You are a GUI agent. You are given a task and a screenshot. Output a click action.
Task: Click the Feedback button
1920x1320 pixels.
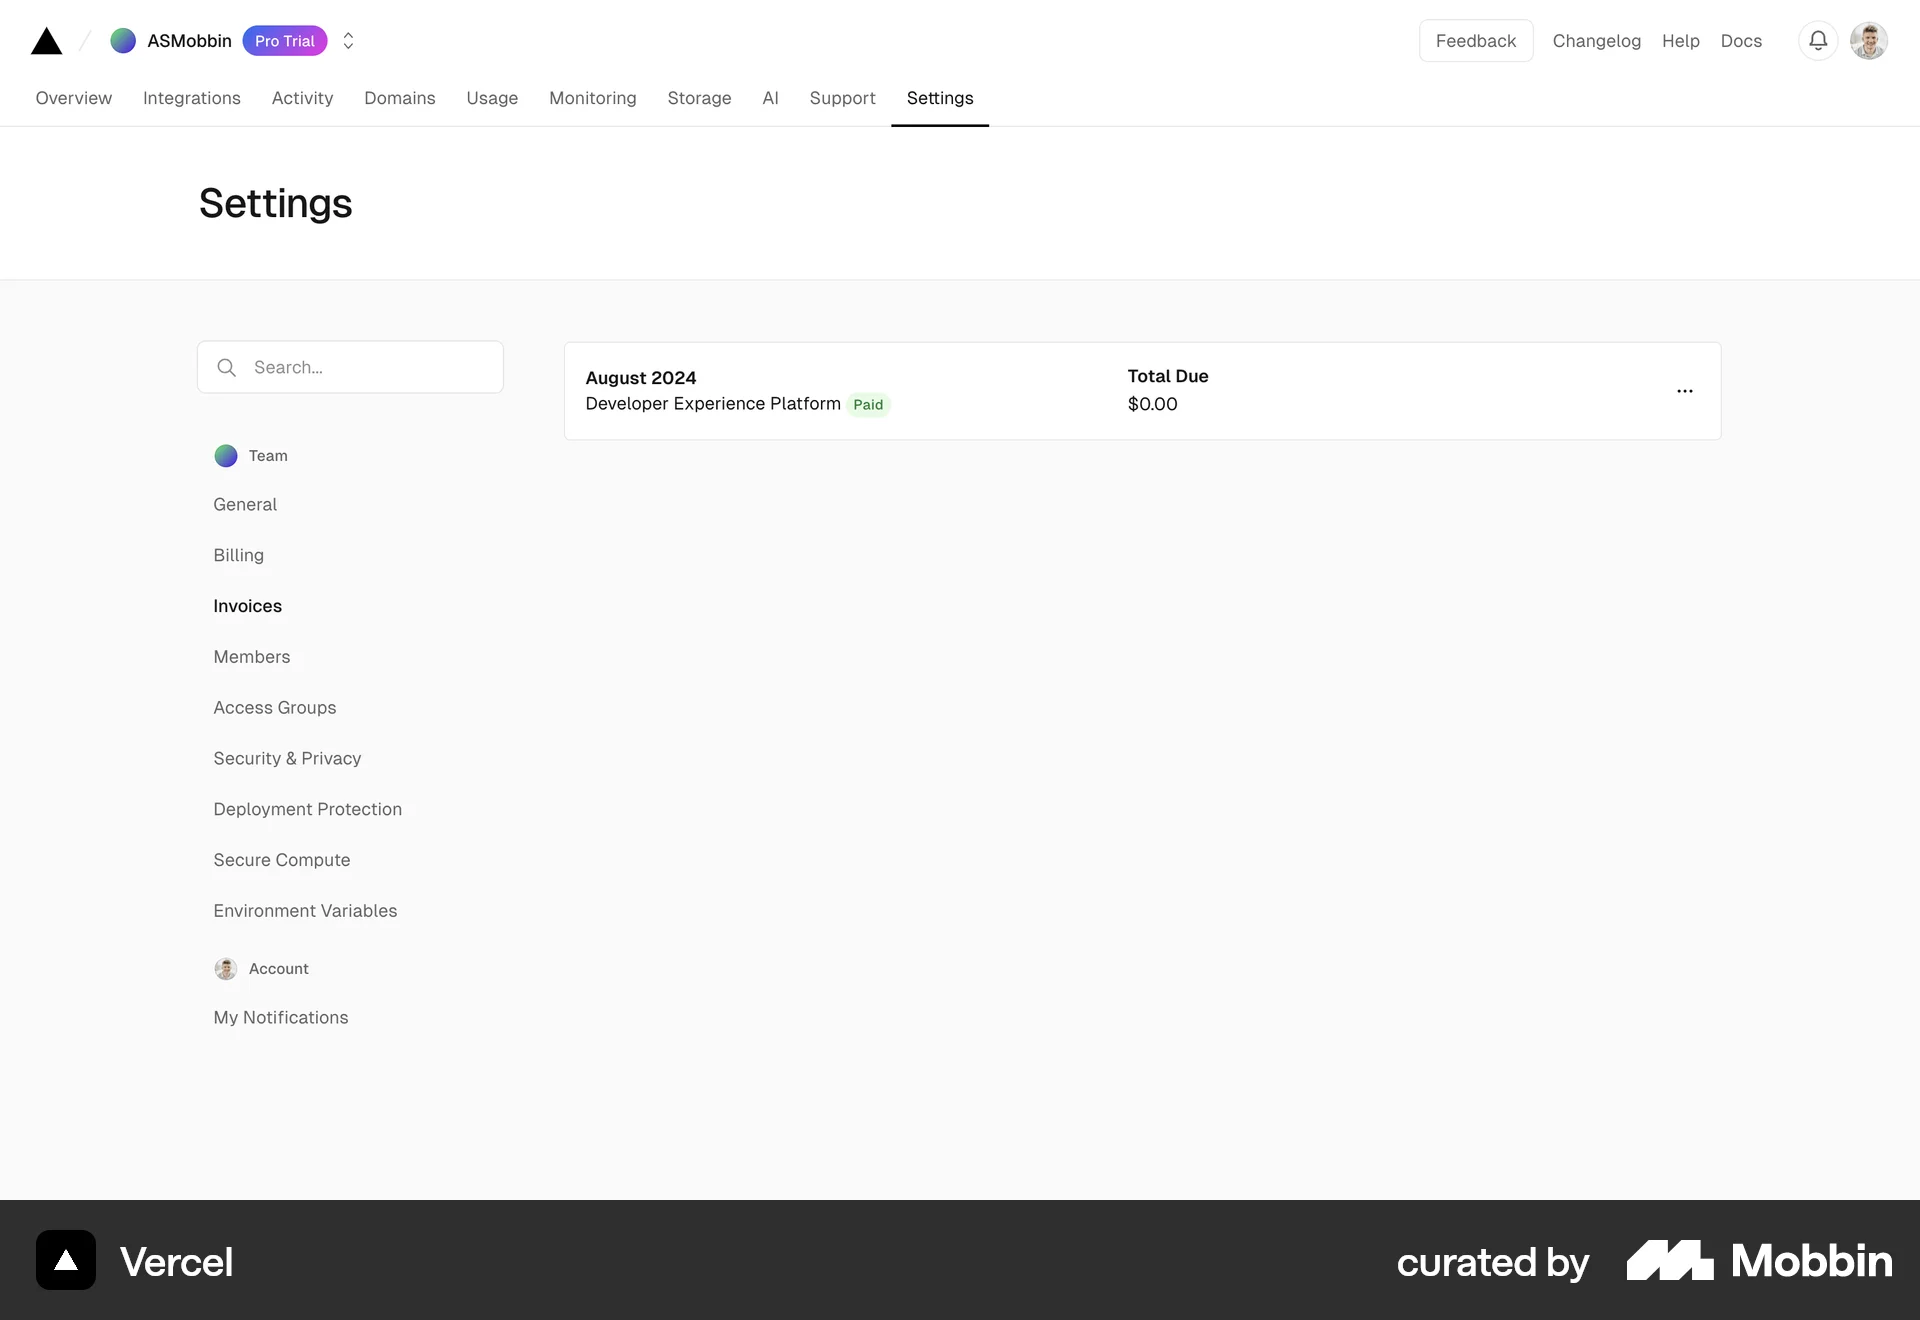pos(1475,41)
